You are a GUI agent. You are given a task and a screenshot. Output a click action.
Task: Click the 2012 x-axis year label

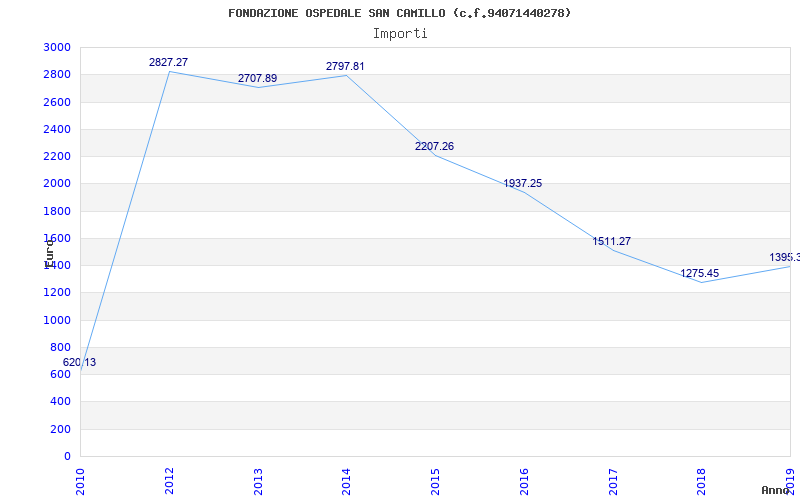click(x=169, y=481)
